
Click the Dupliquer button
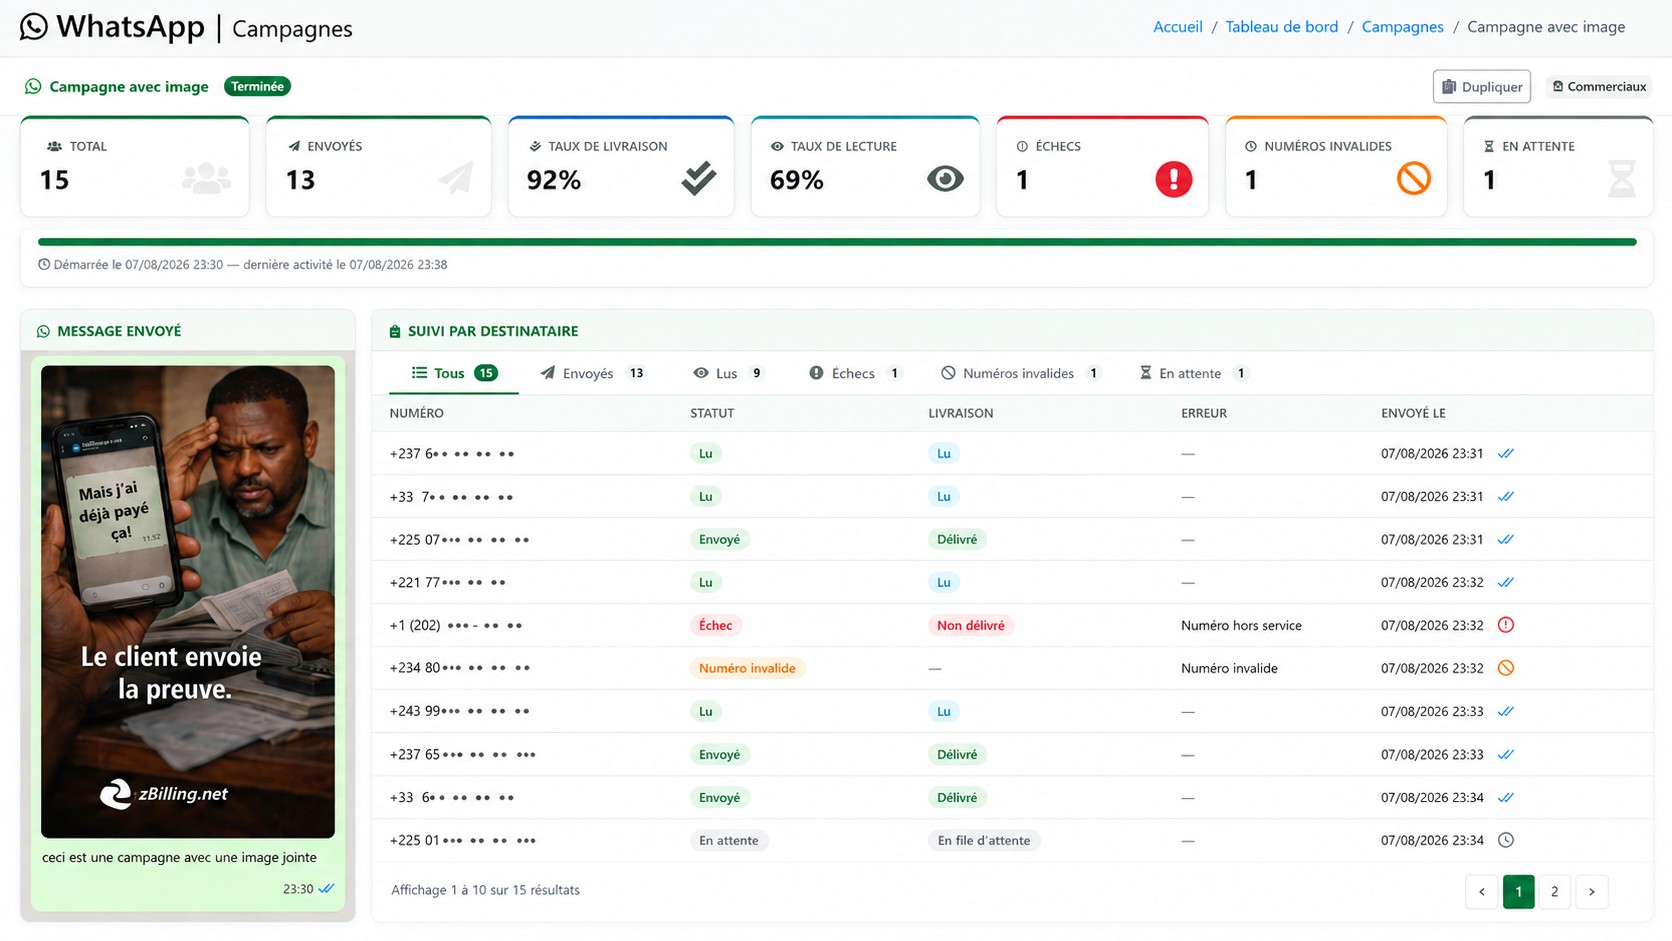point(1482,87)
